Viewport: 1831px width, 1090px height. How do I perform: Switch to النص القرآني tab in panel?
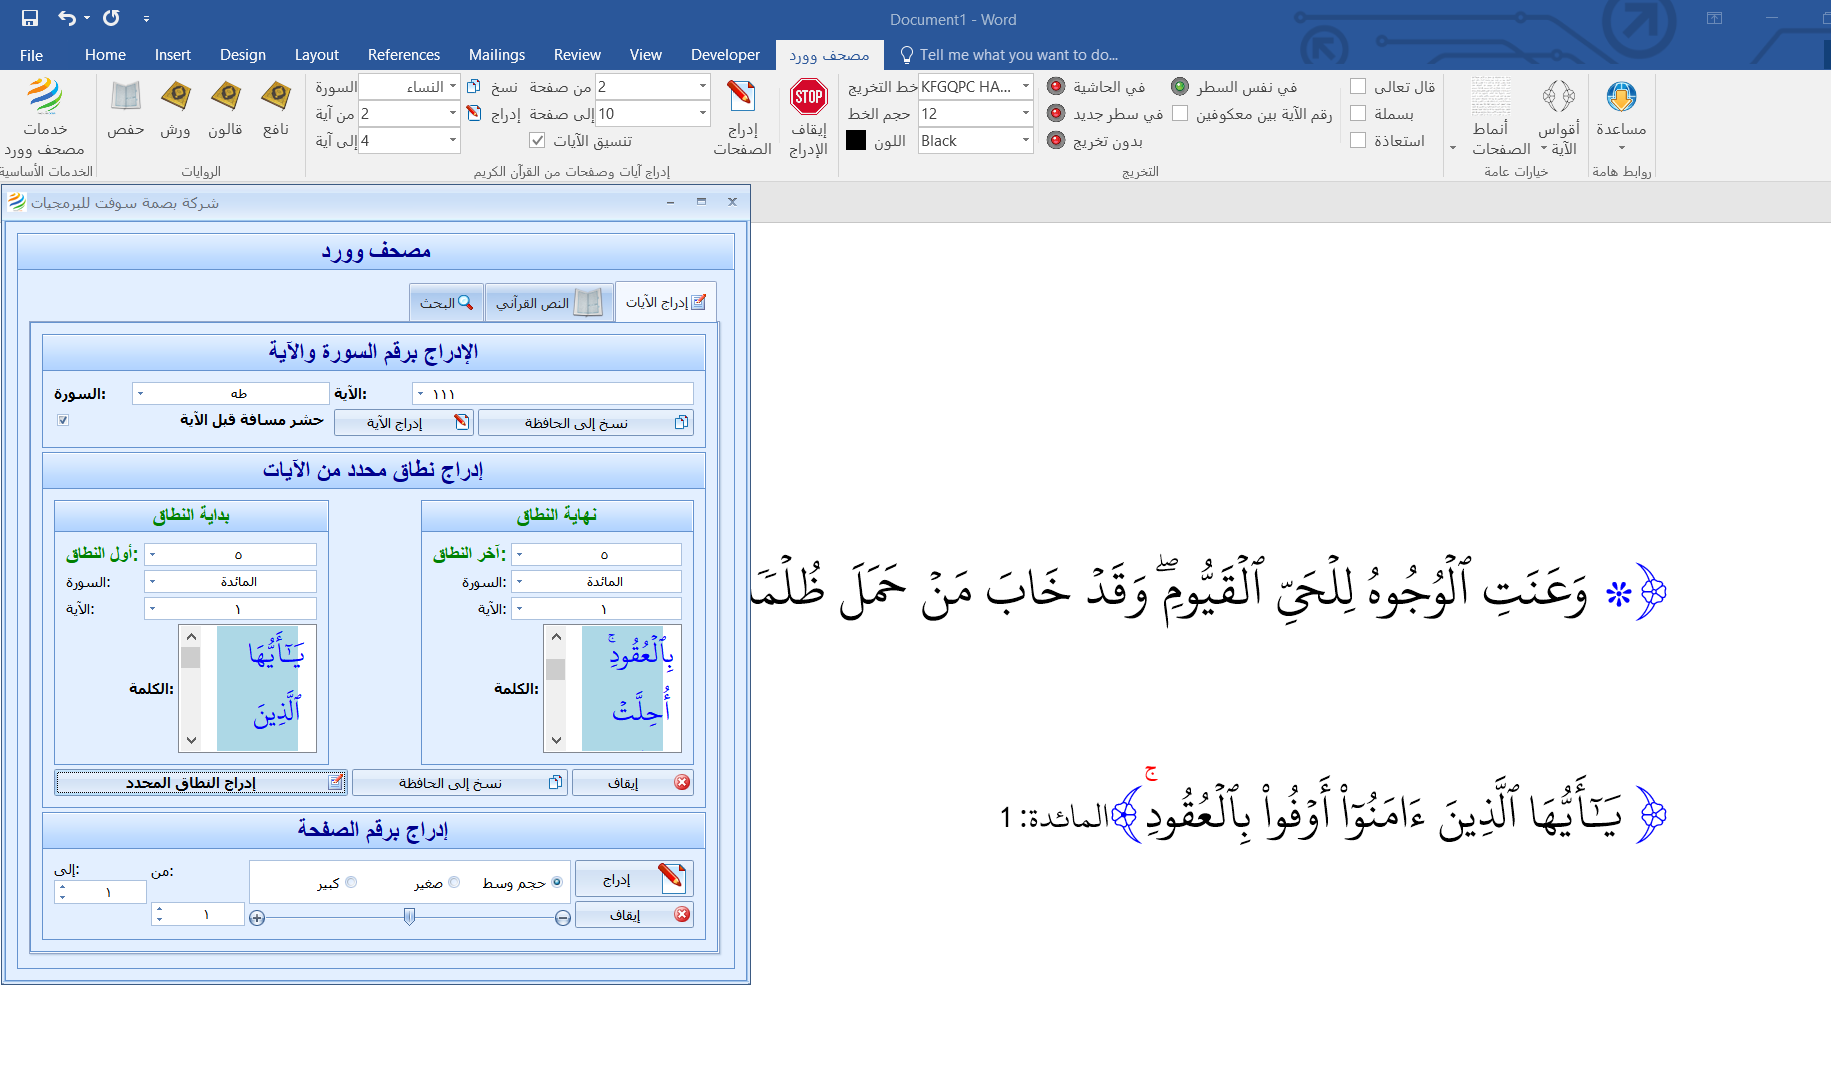coord(549,302)
